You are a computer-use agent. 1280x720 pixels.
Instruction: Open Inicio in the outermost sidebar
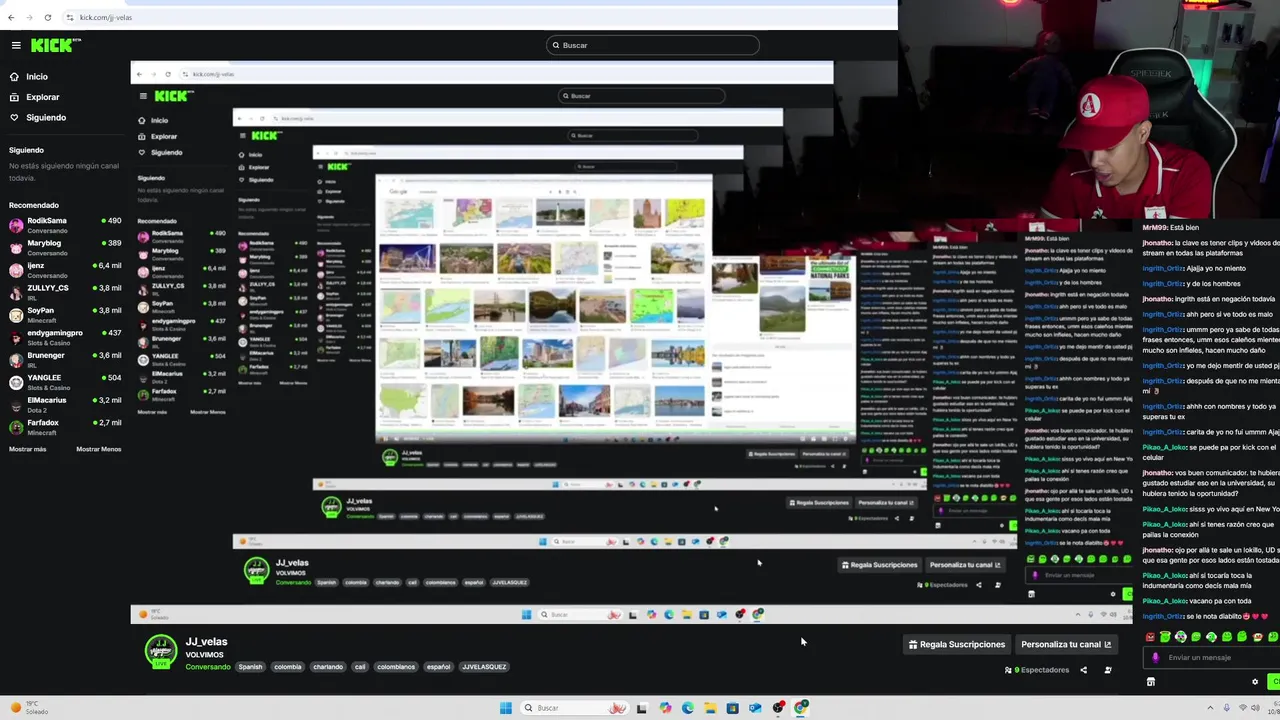click(x=28, y=76)
